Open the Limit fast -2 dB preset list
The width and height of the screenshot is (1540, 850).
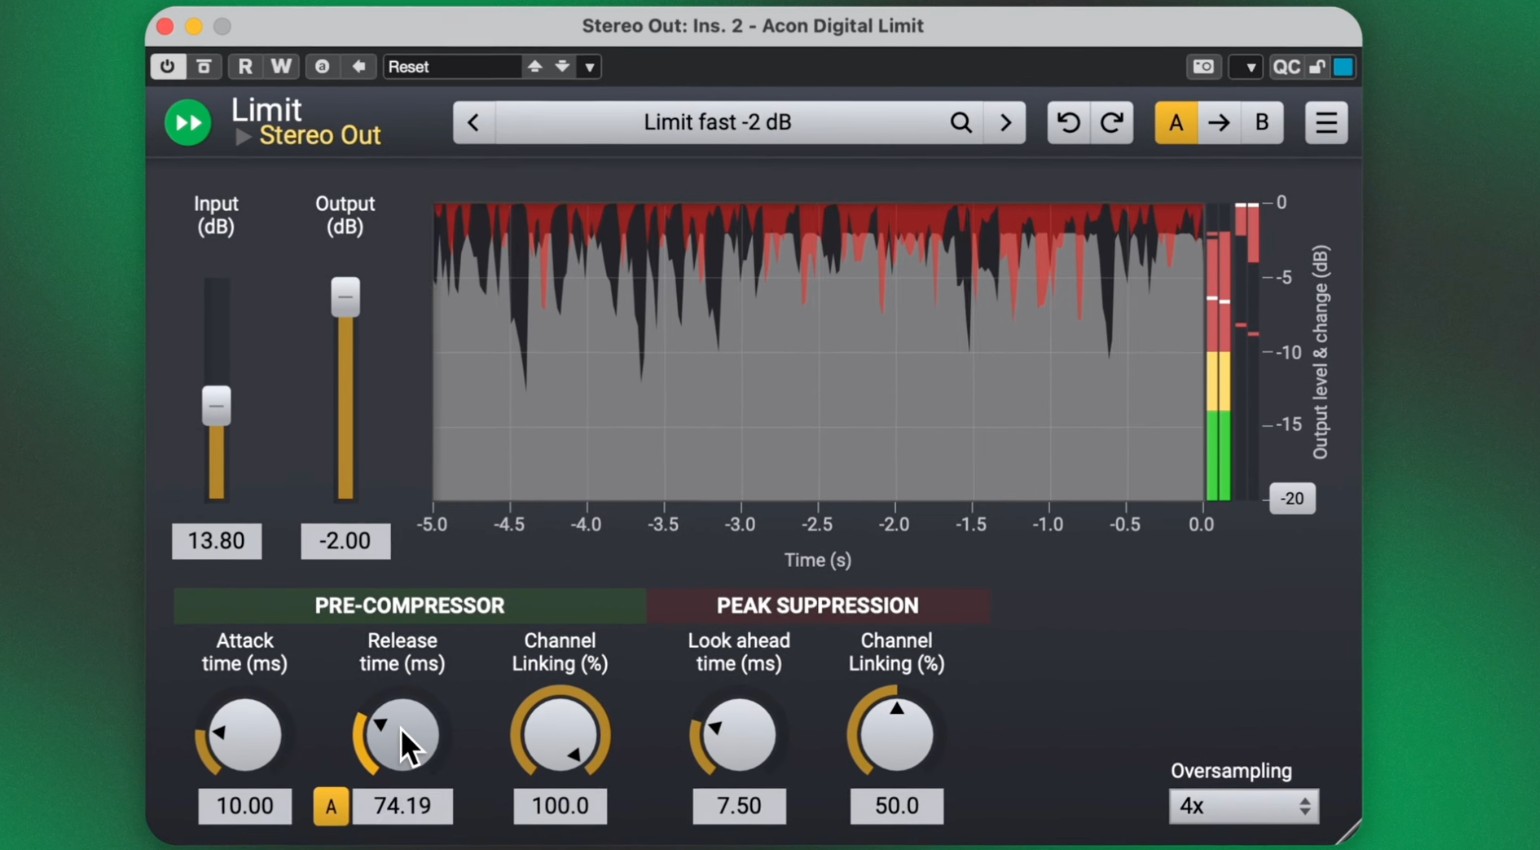[717, 123]
